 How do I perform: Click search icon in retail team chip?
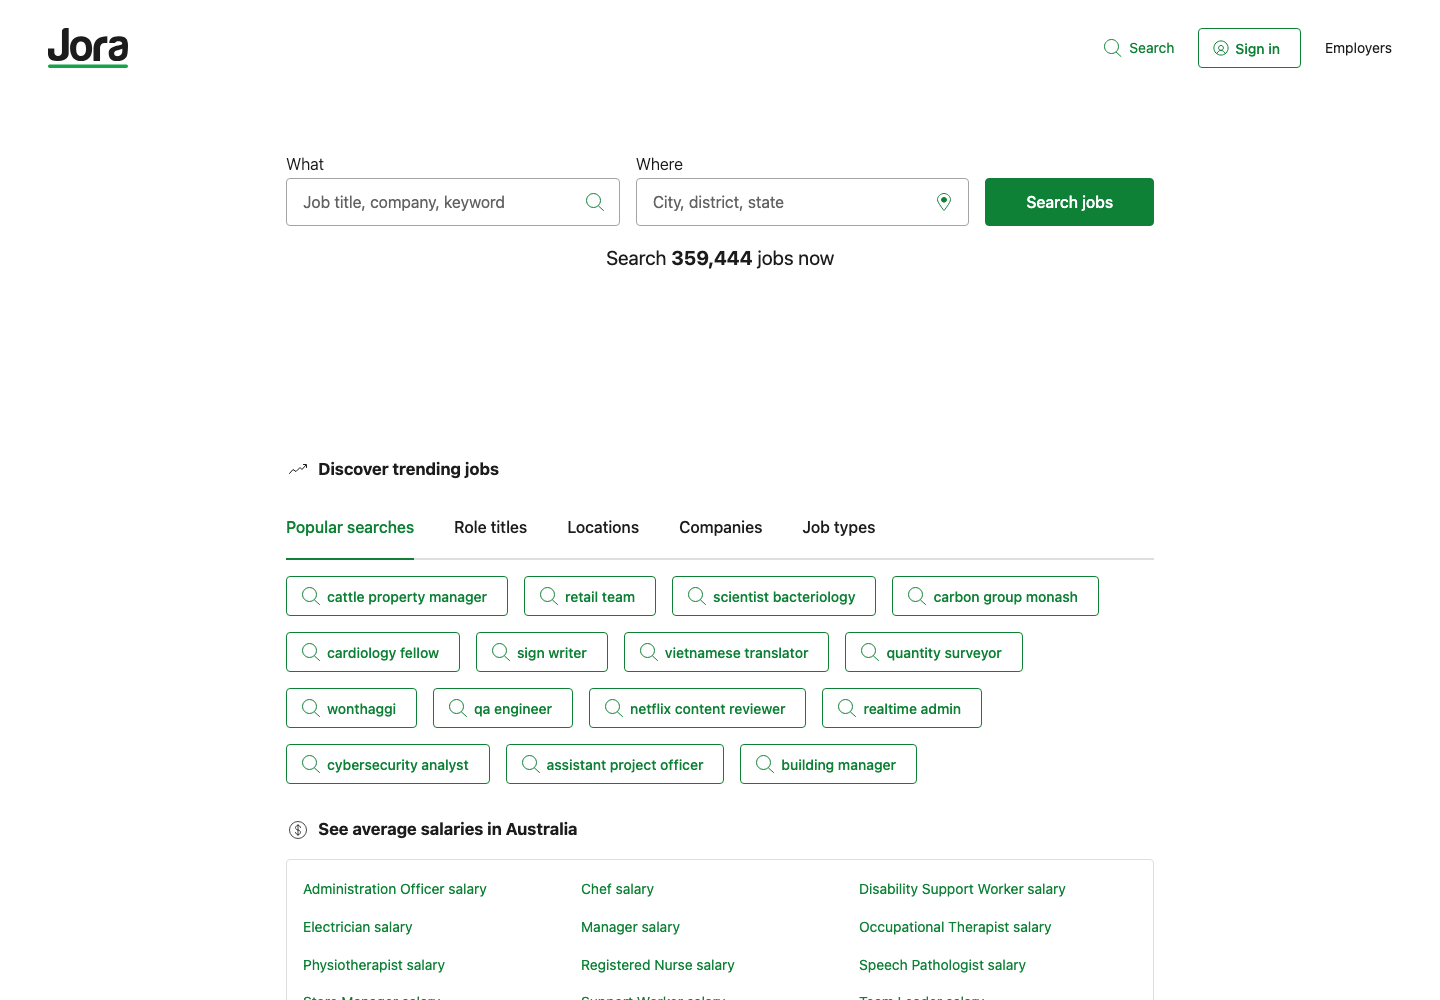coord(549,596)
